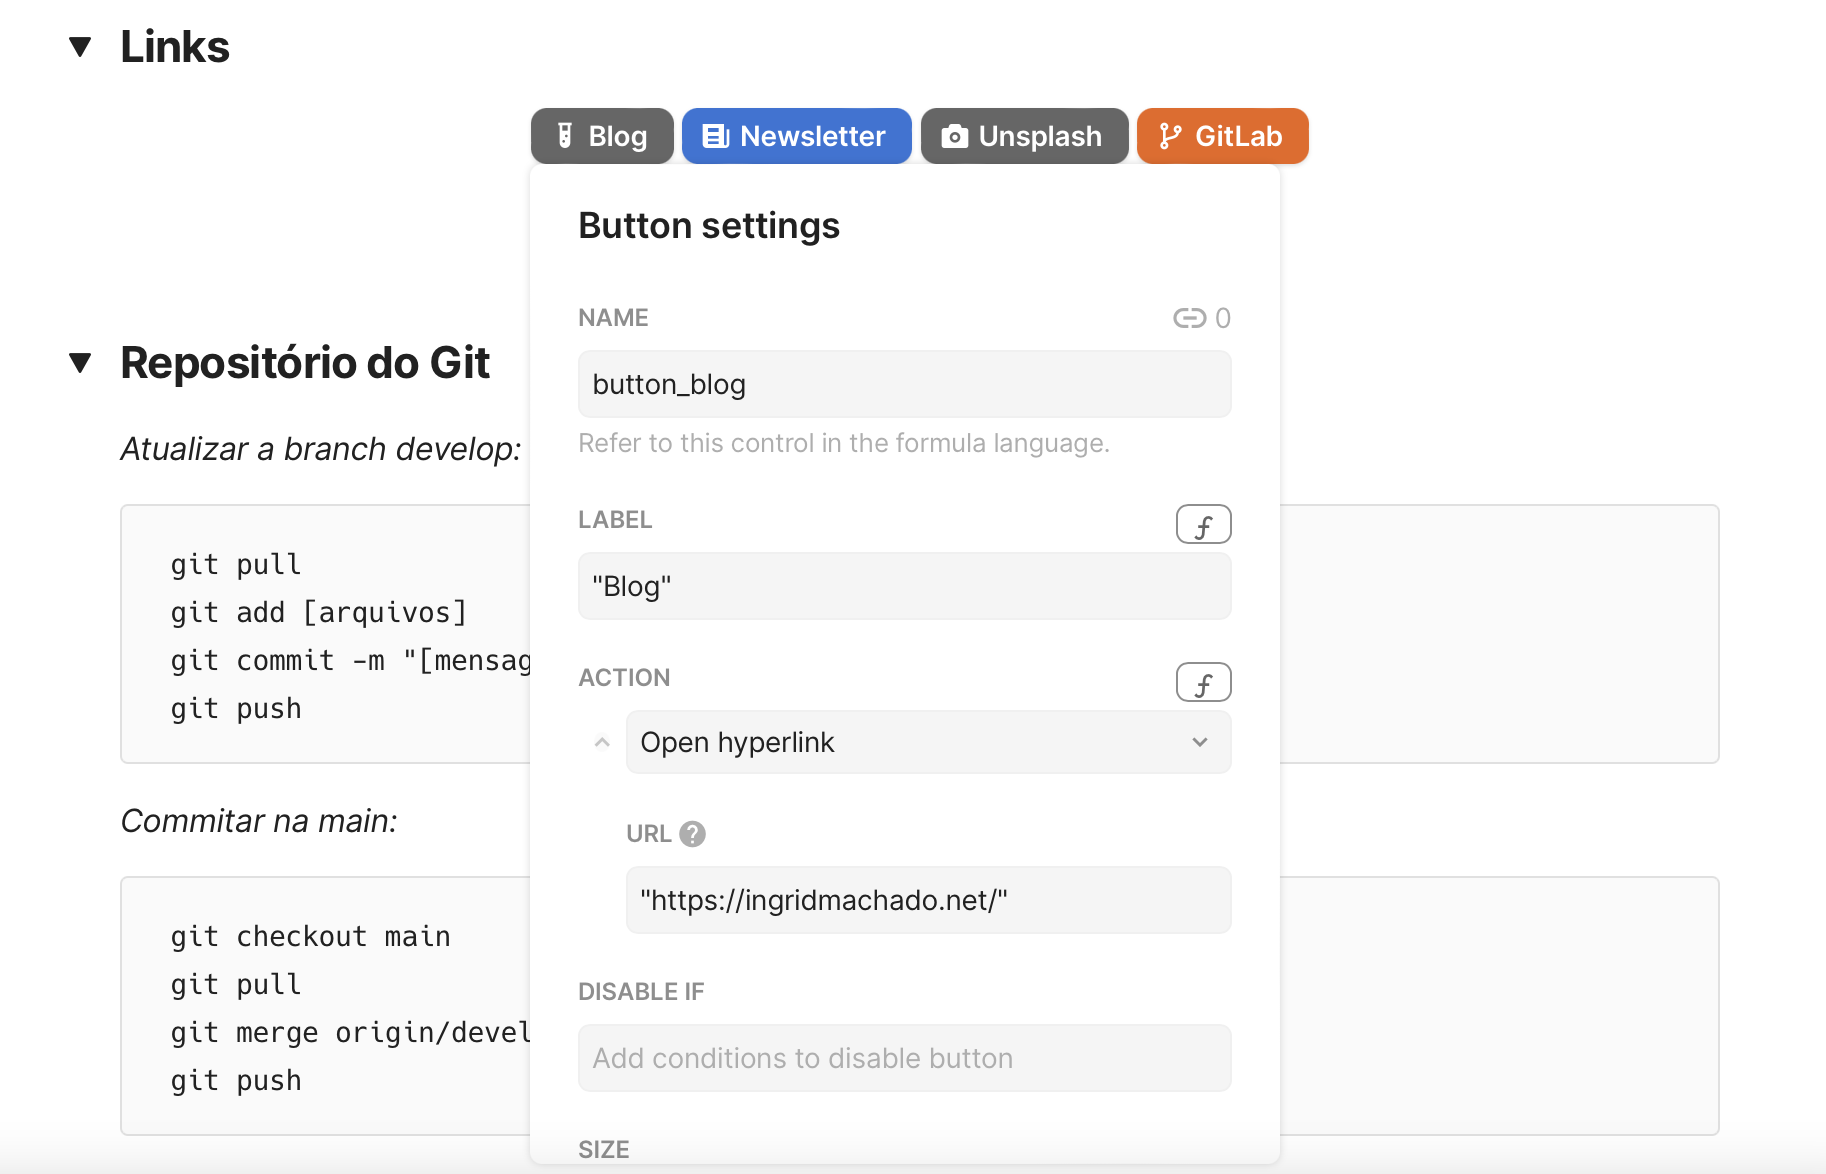1826x1174 pixels.
Task: Open the formula editor for the LABEL field
Action: point(1203,523)
